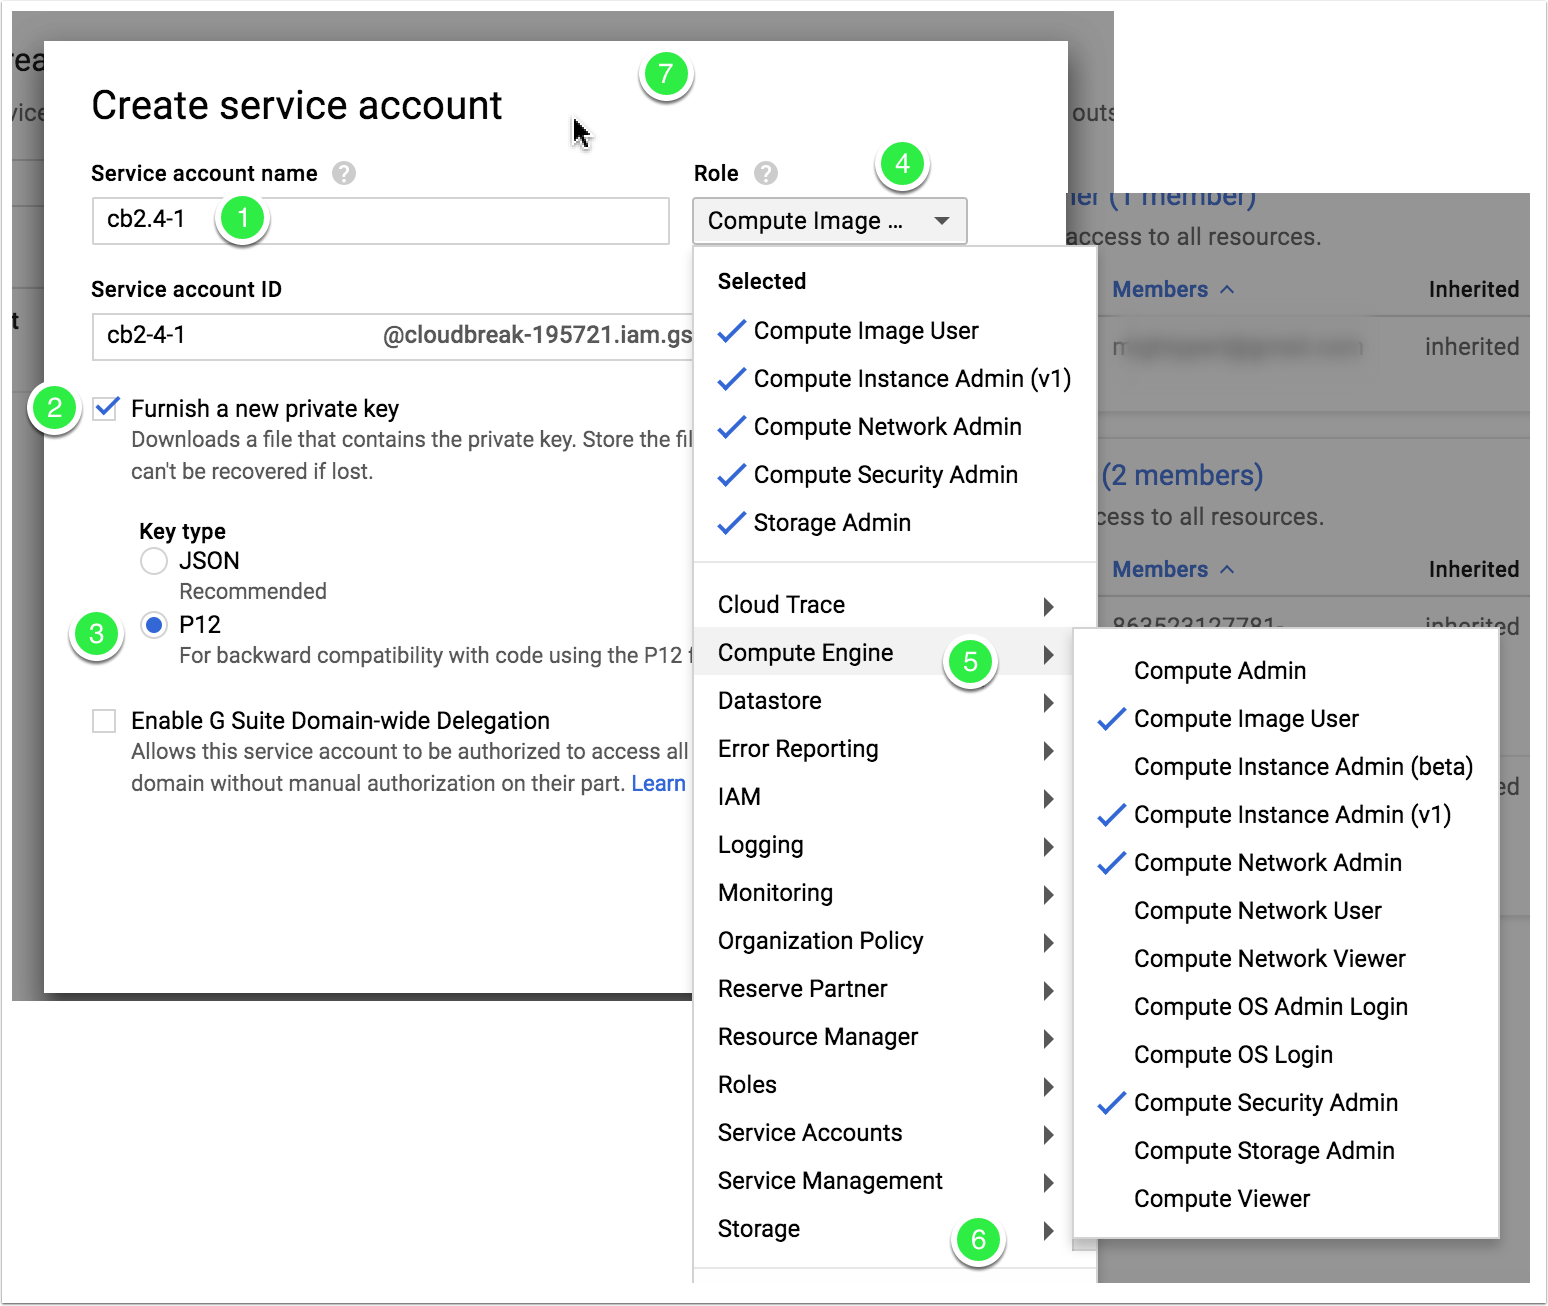Choose Compute OS Login from the submenu
1548x1306 pixels.
pyautogui.click(x=1232, y=1054)
